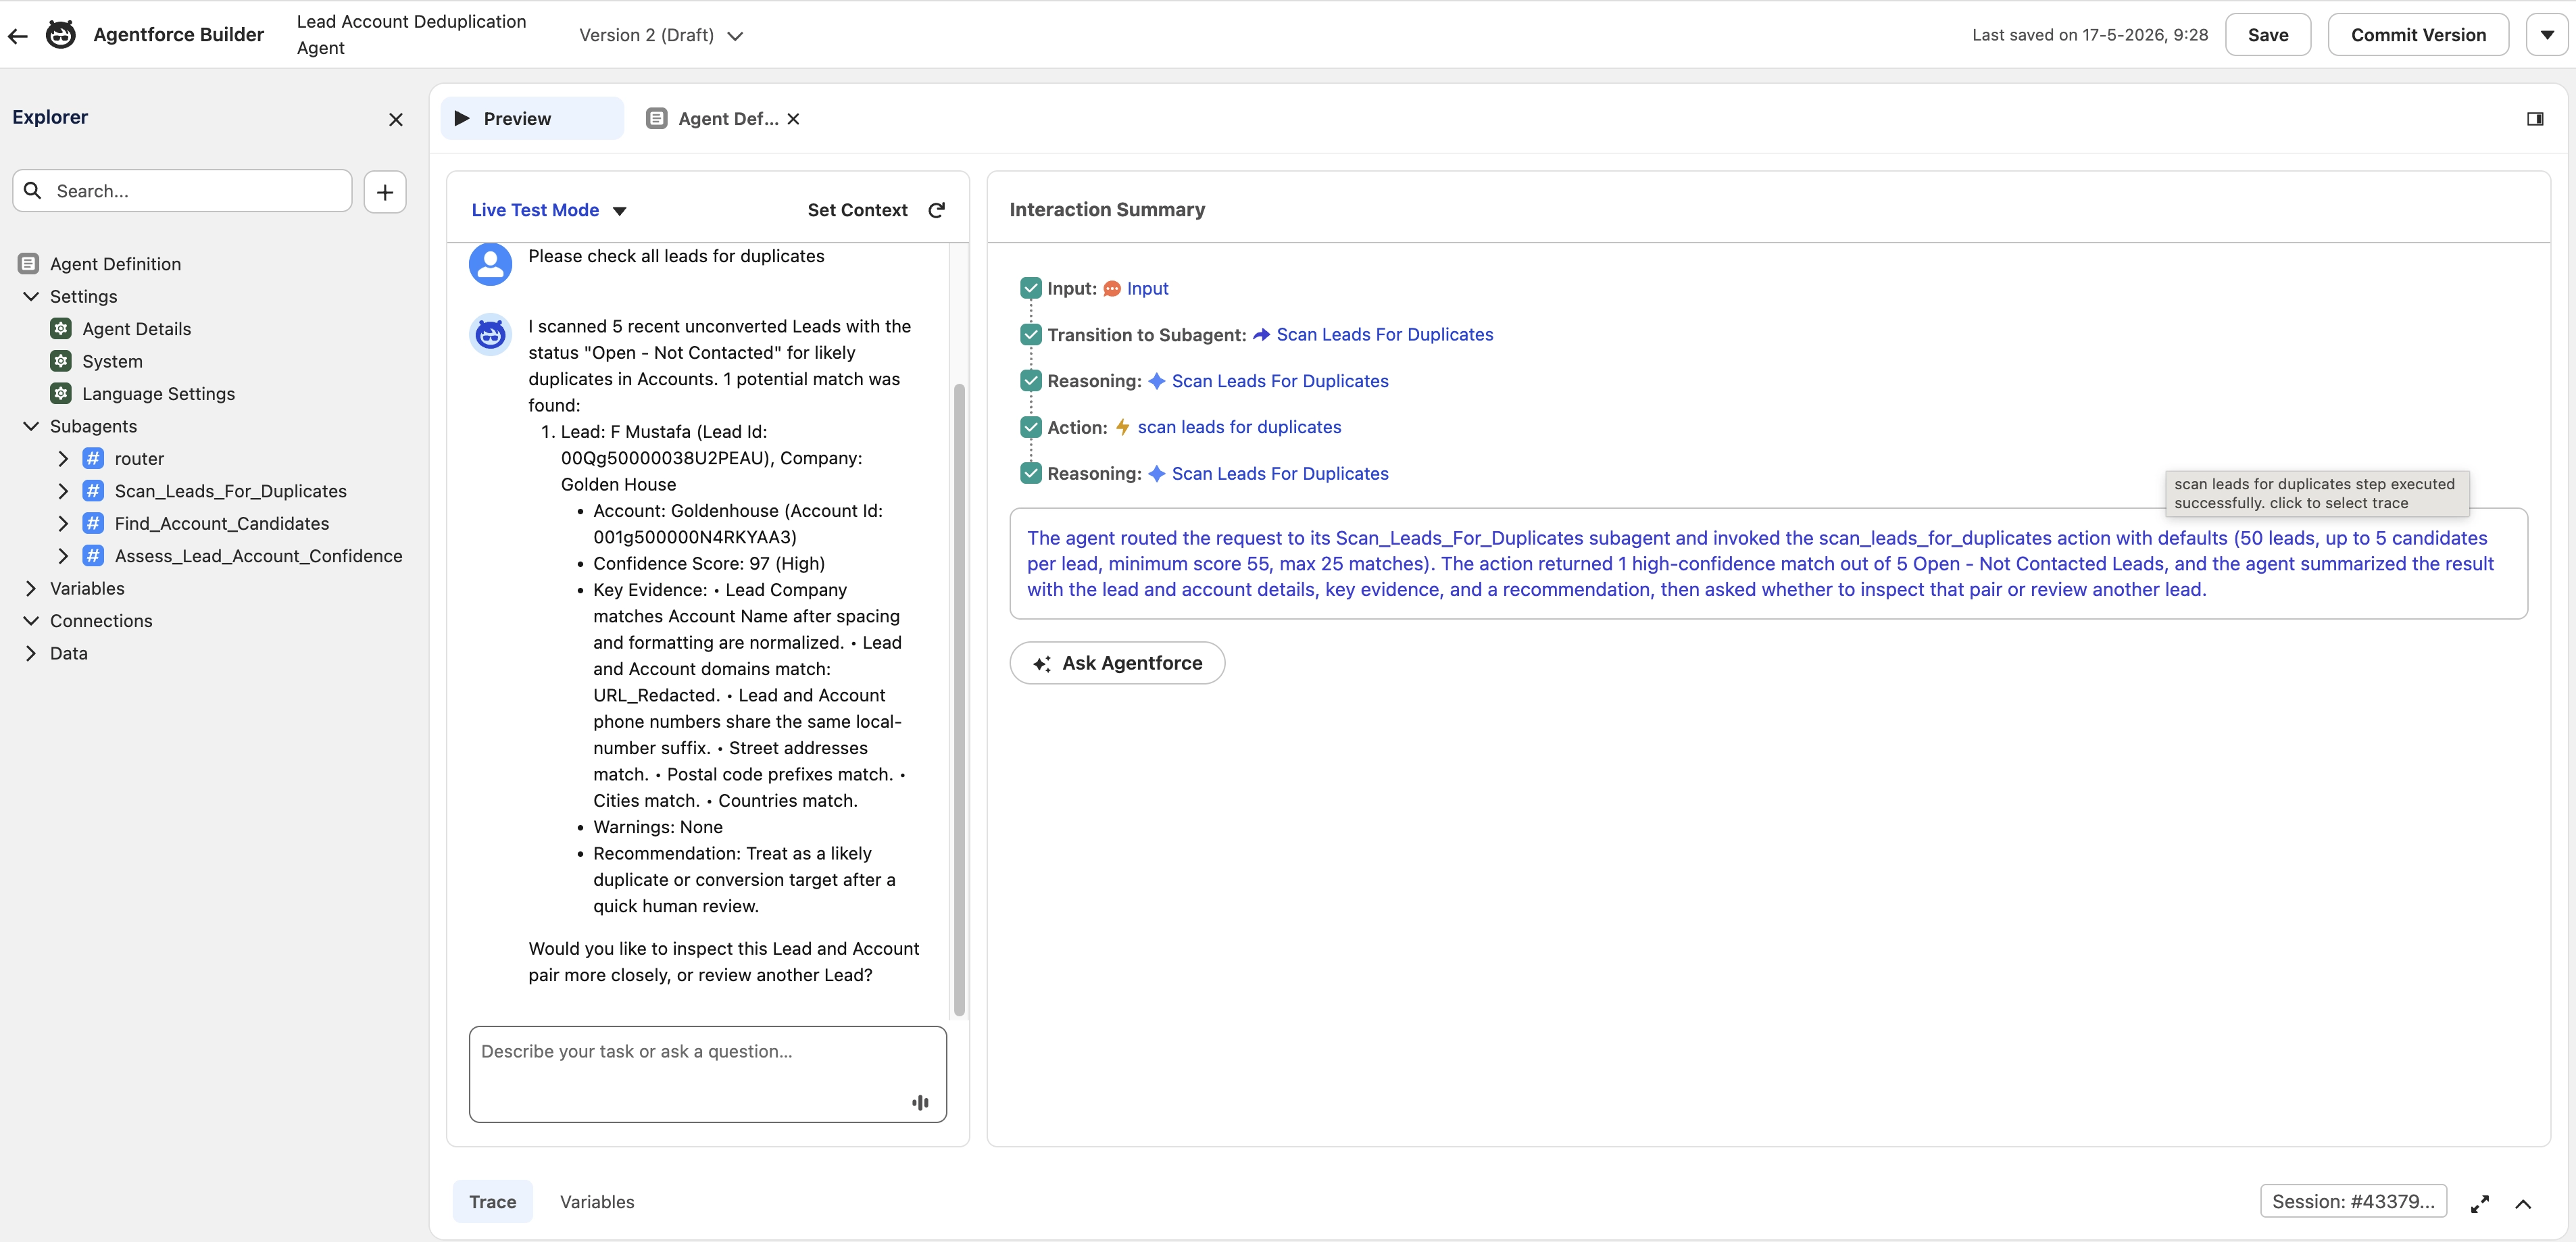Select the Agent Details gear icon
This screenshot has height=1242, width=2576.
click(61, 329)
